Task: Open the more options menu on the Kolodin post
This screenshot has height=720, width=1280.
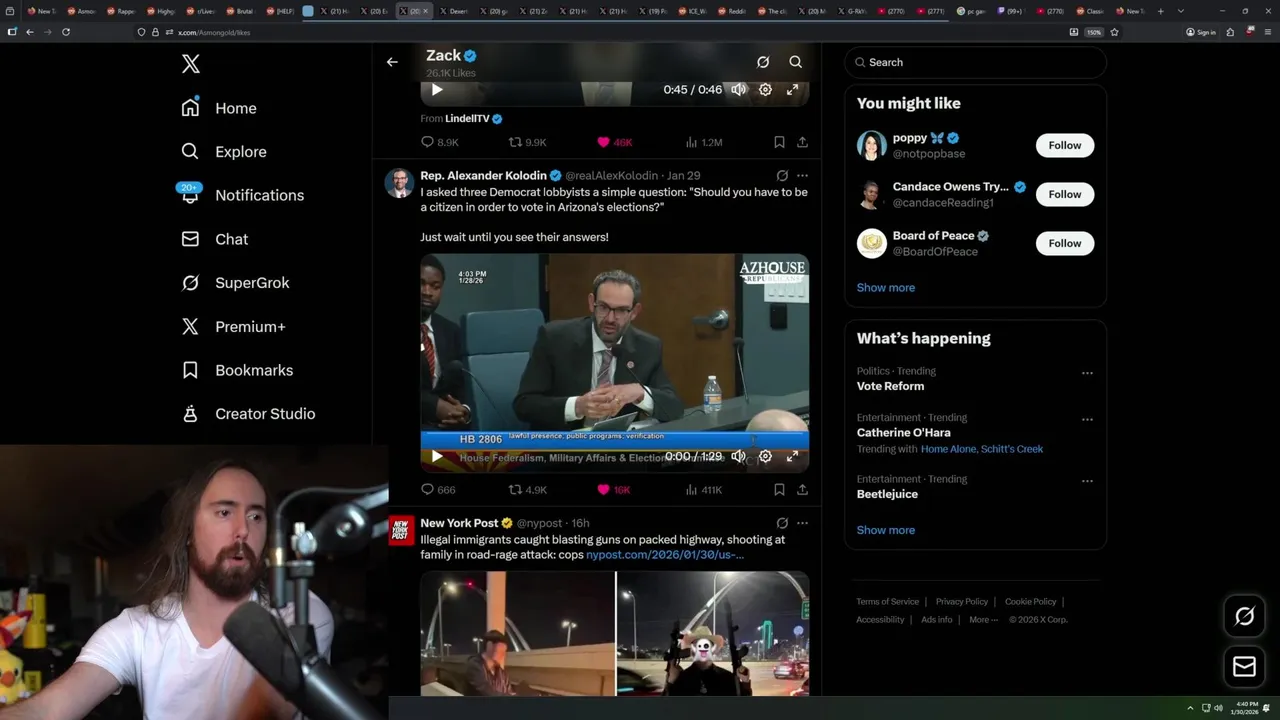Action: coord(802,176)
